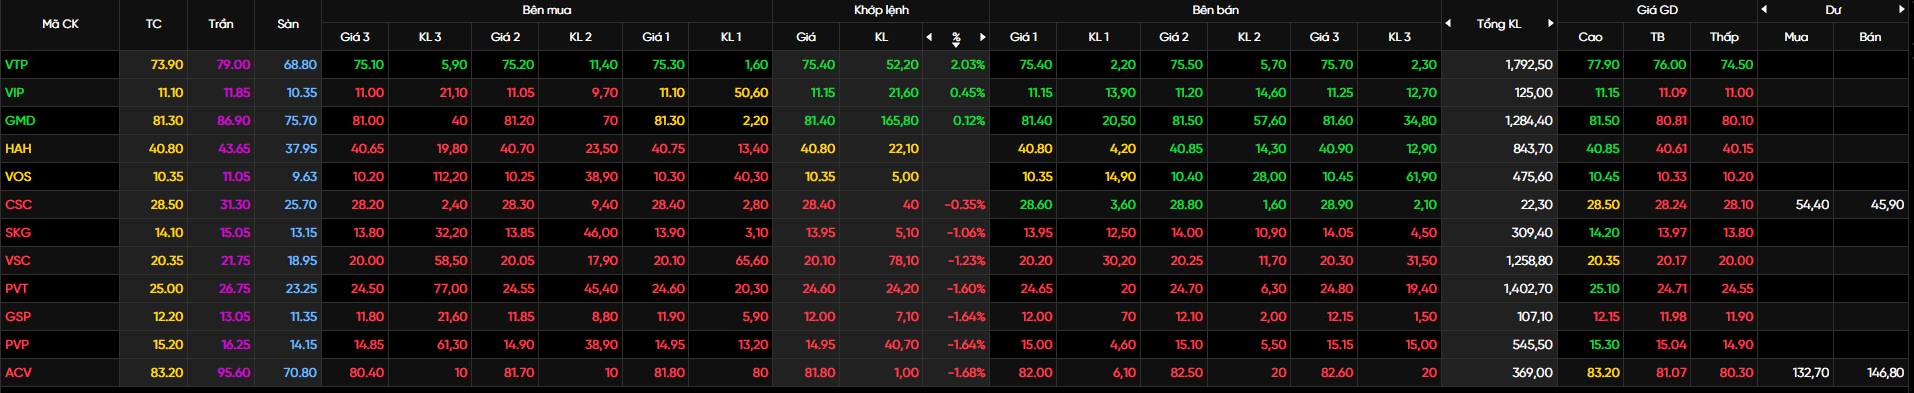Click the KL 1 header under Bên bán

coord(1098,37)
